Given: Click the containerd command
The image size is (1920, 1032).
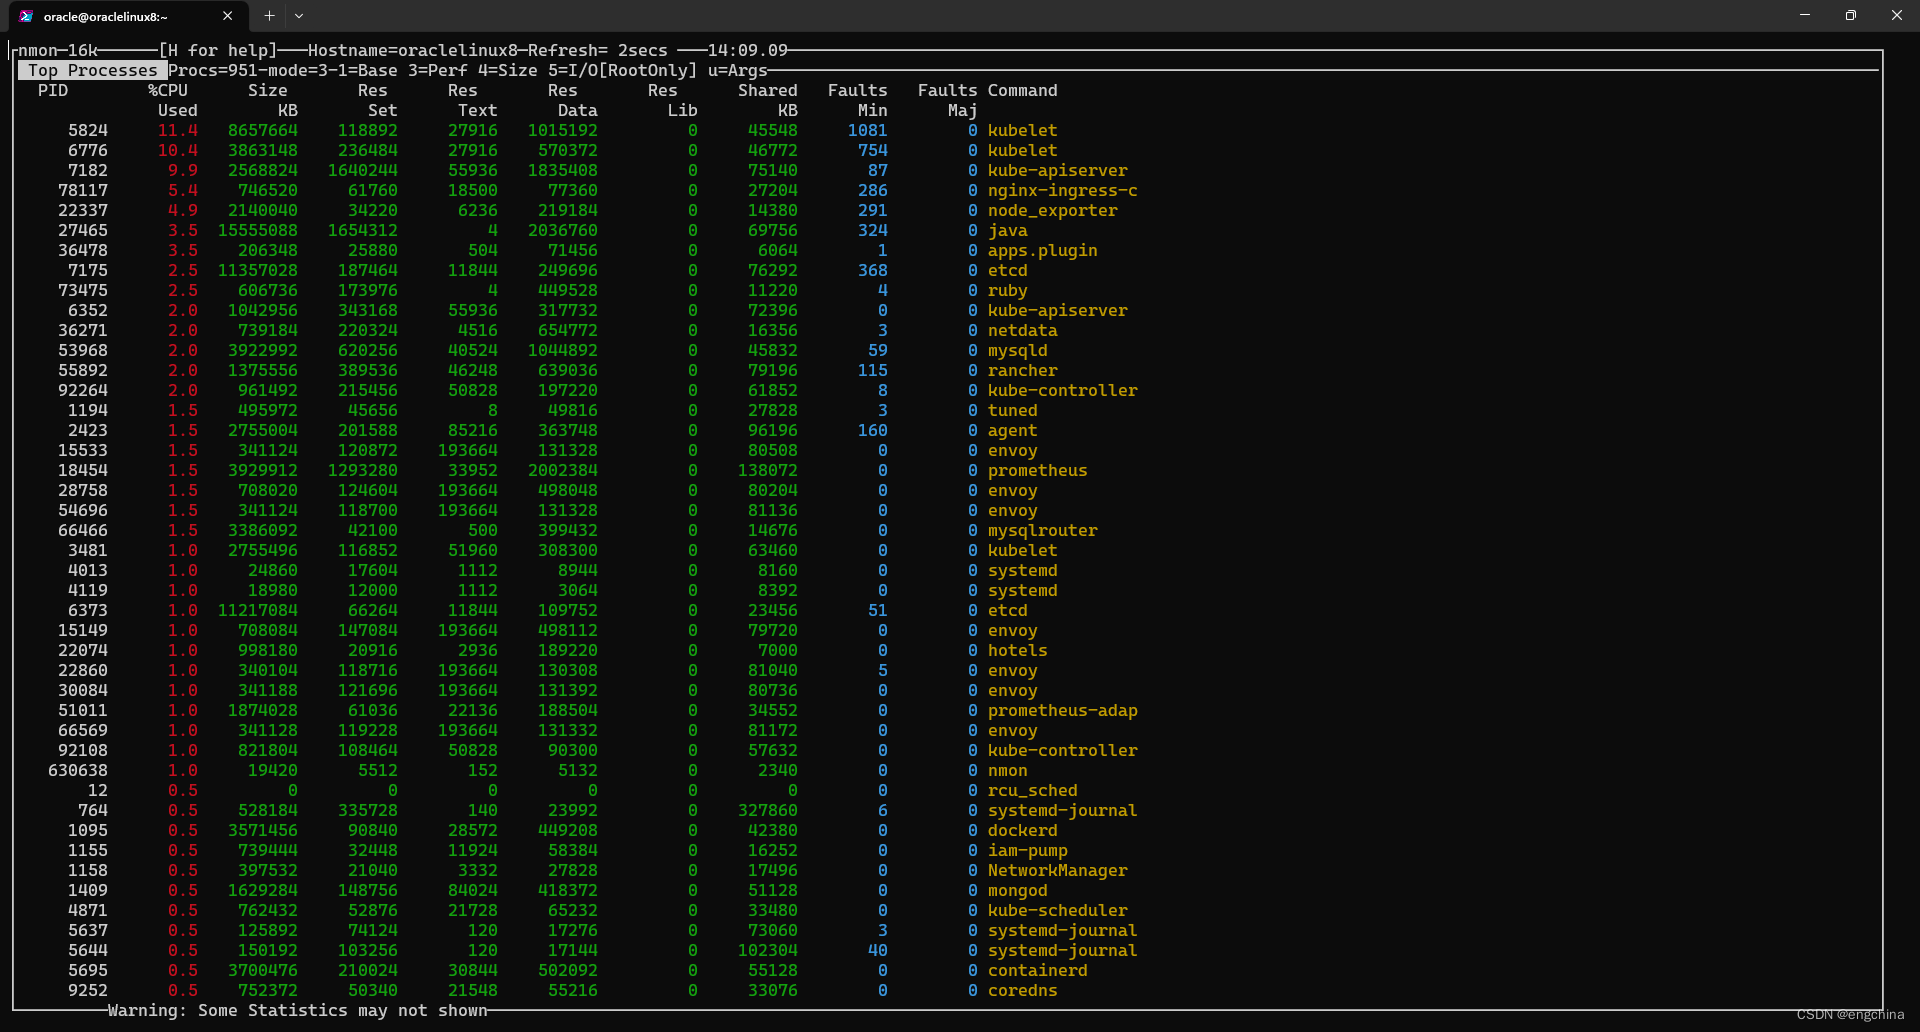Looking at the screenshot, I should point(1037,970).
